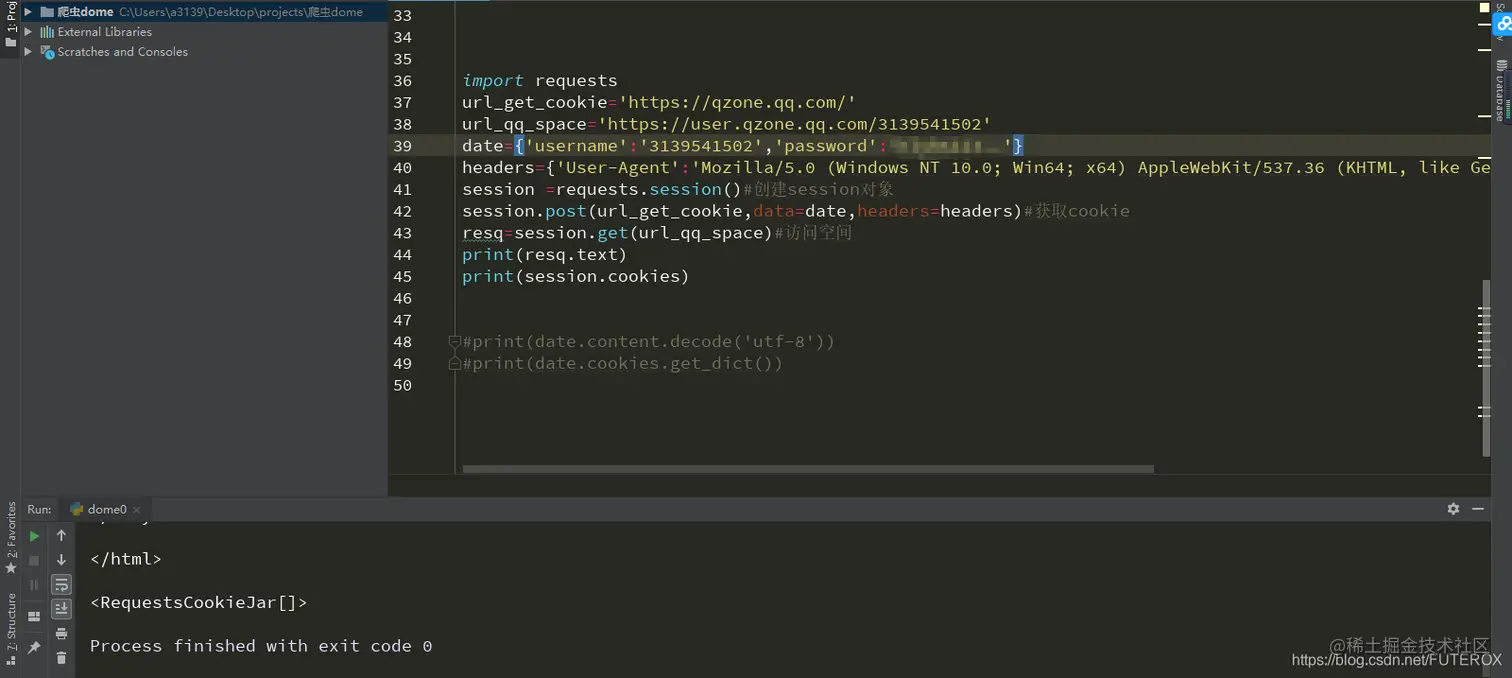The image size is (1512, 678).
Task: Click the 'print(session.cookies)' line
Action: [576, 277]
